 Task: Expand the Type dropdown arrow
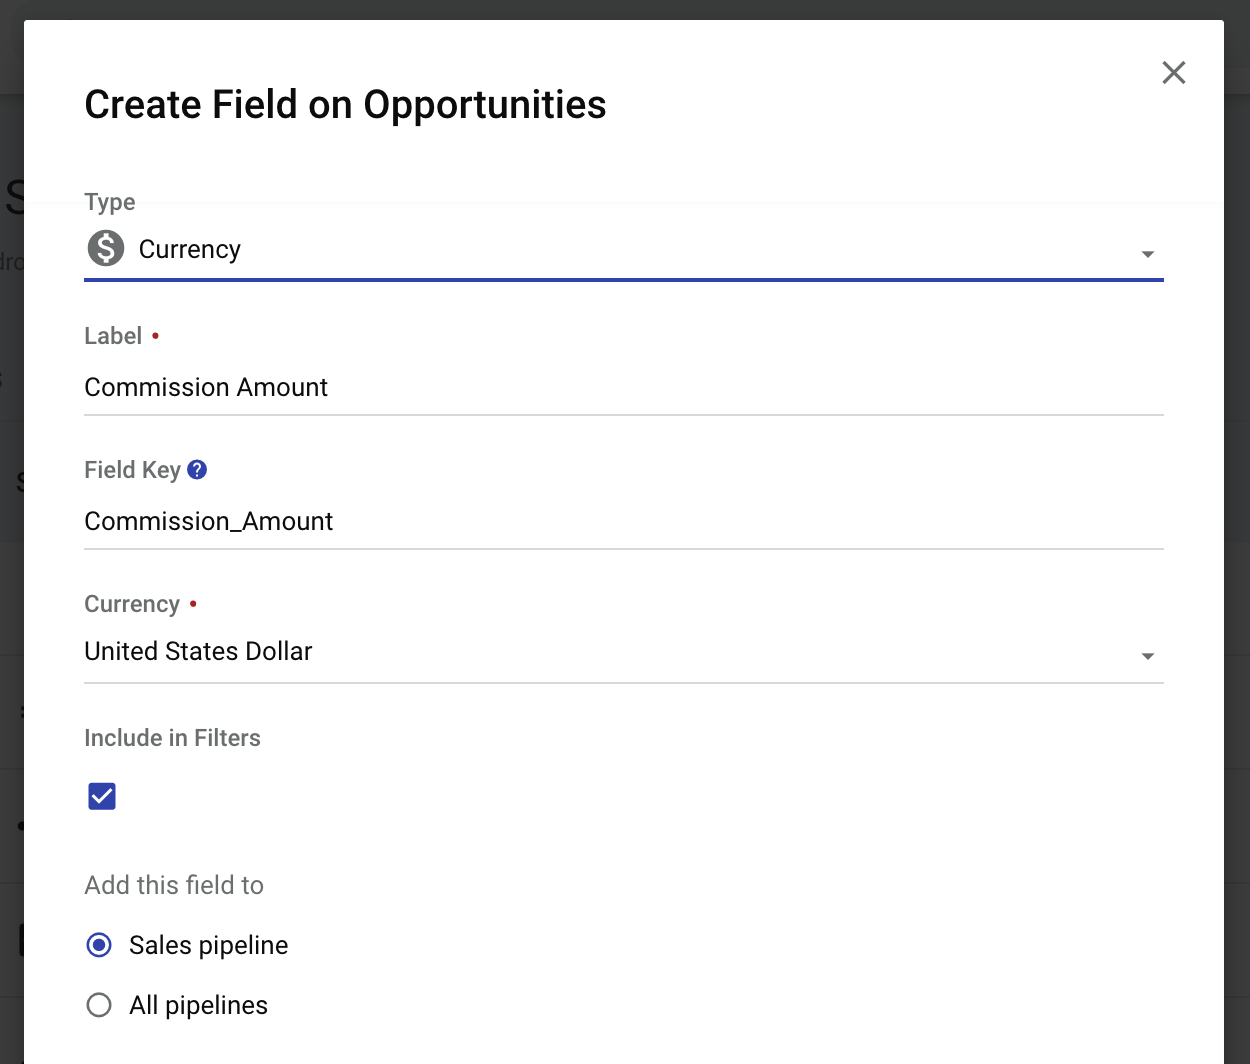pyautogui.click(x=1148, y=254)
